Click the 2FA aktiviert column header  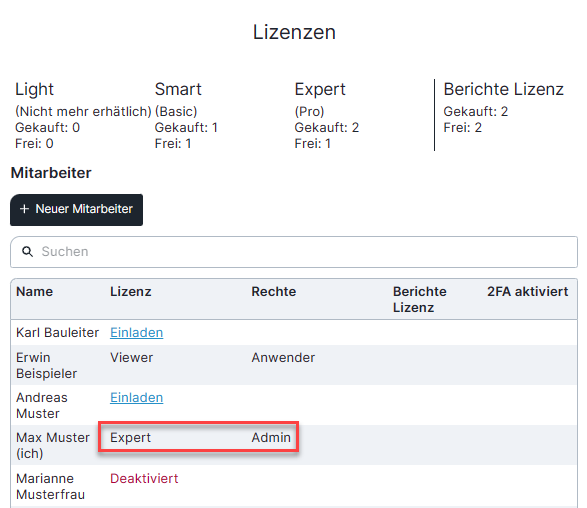coord(527,292)
